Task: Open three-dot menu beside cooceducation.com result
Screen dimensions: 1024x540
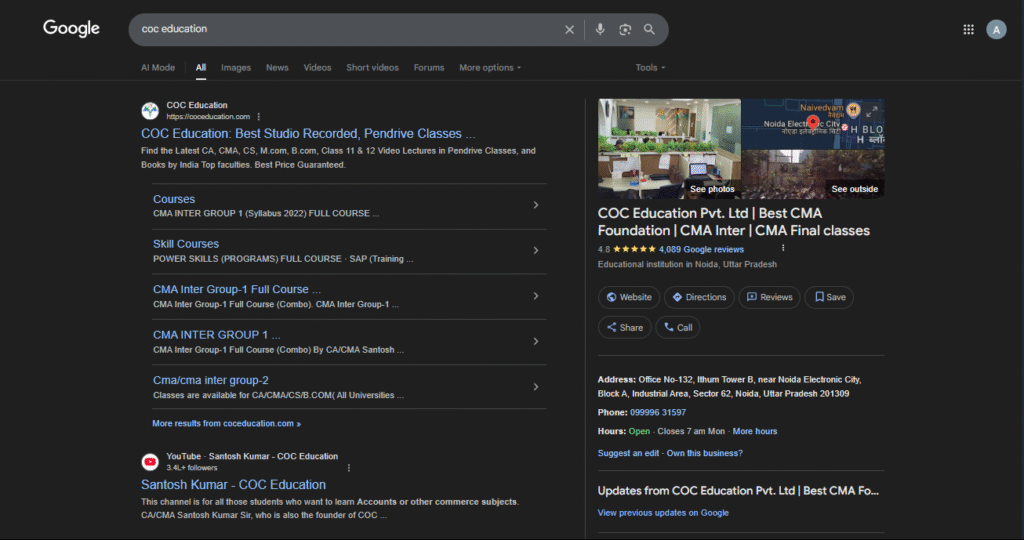Action: 259,117
